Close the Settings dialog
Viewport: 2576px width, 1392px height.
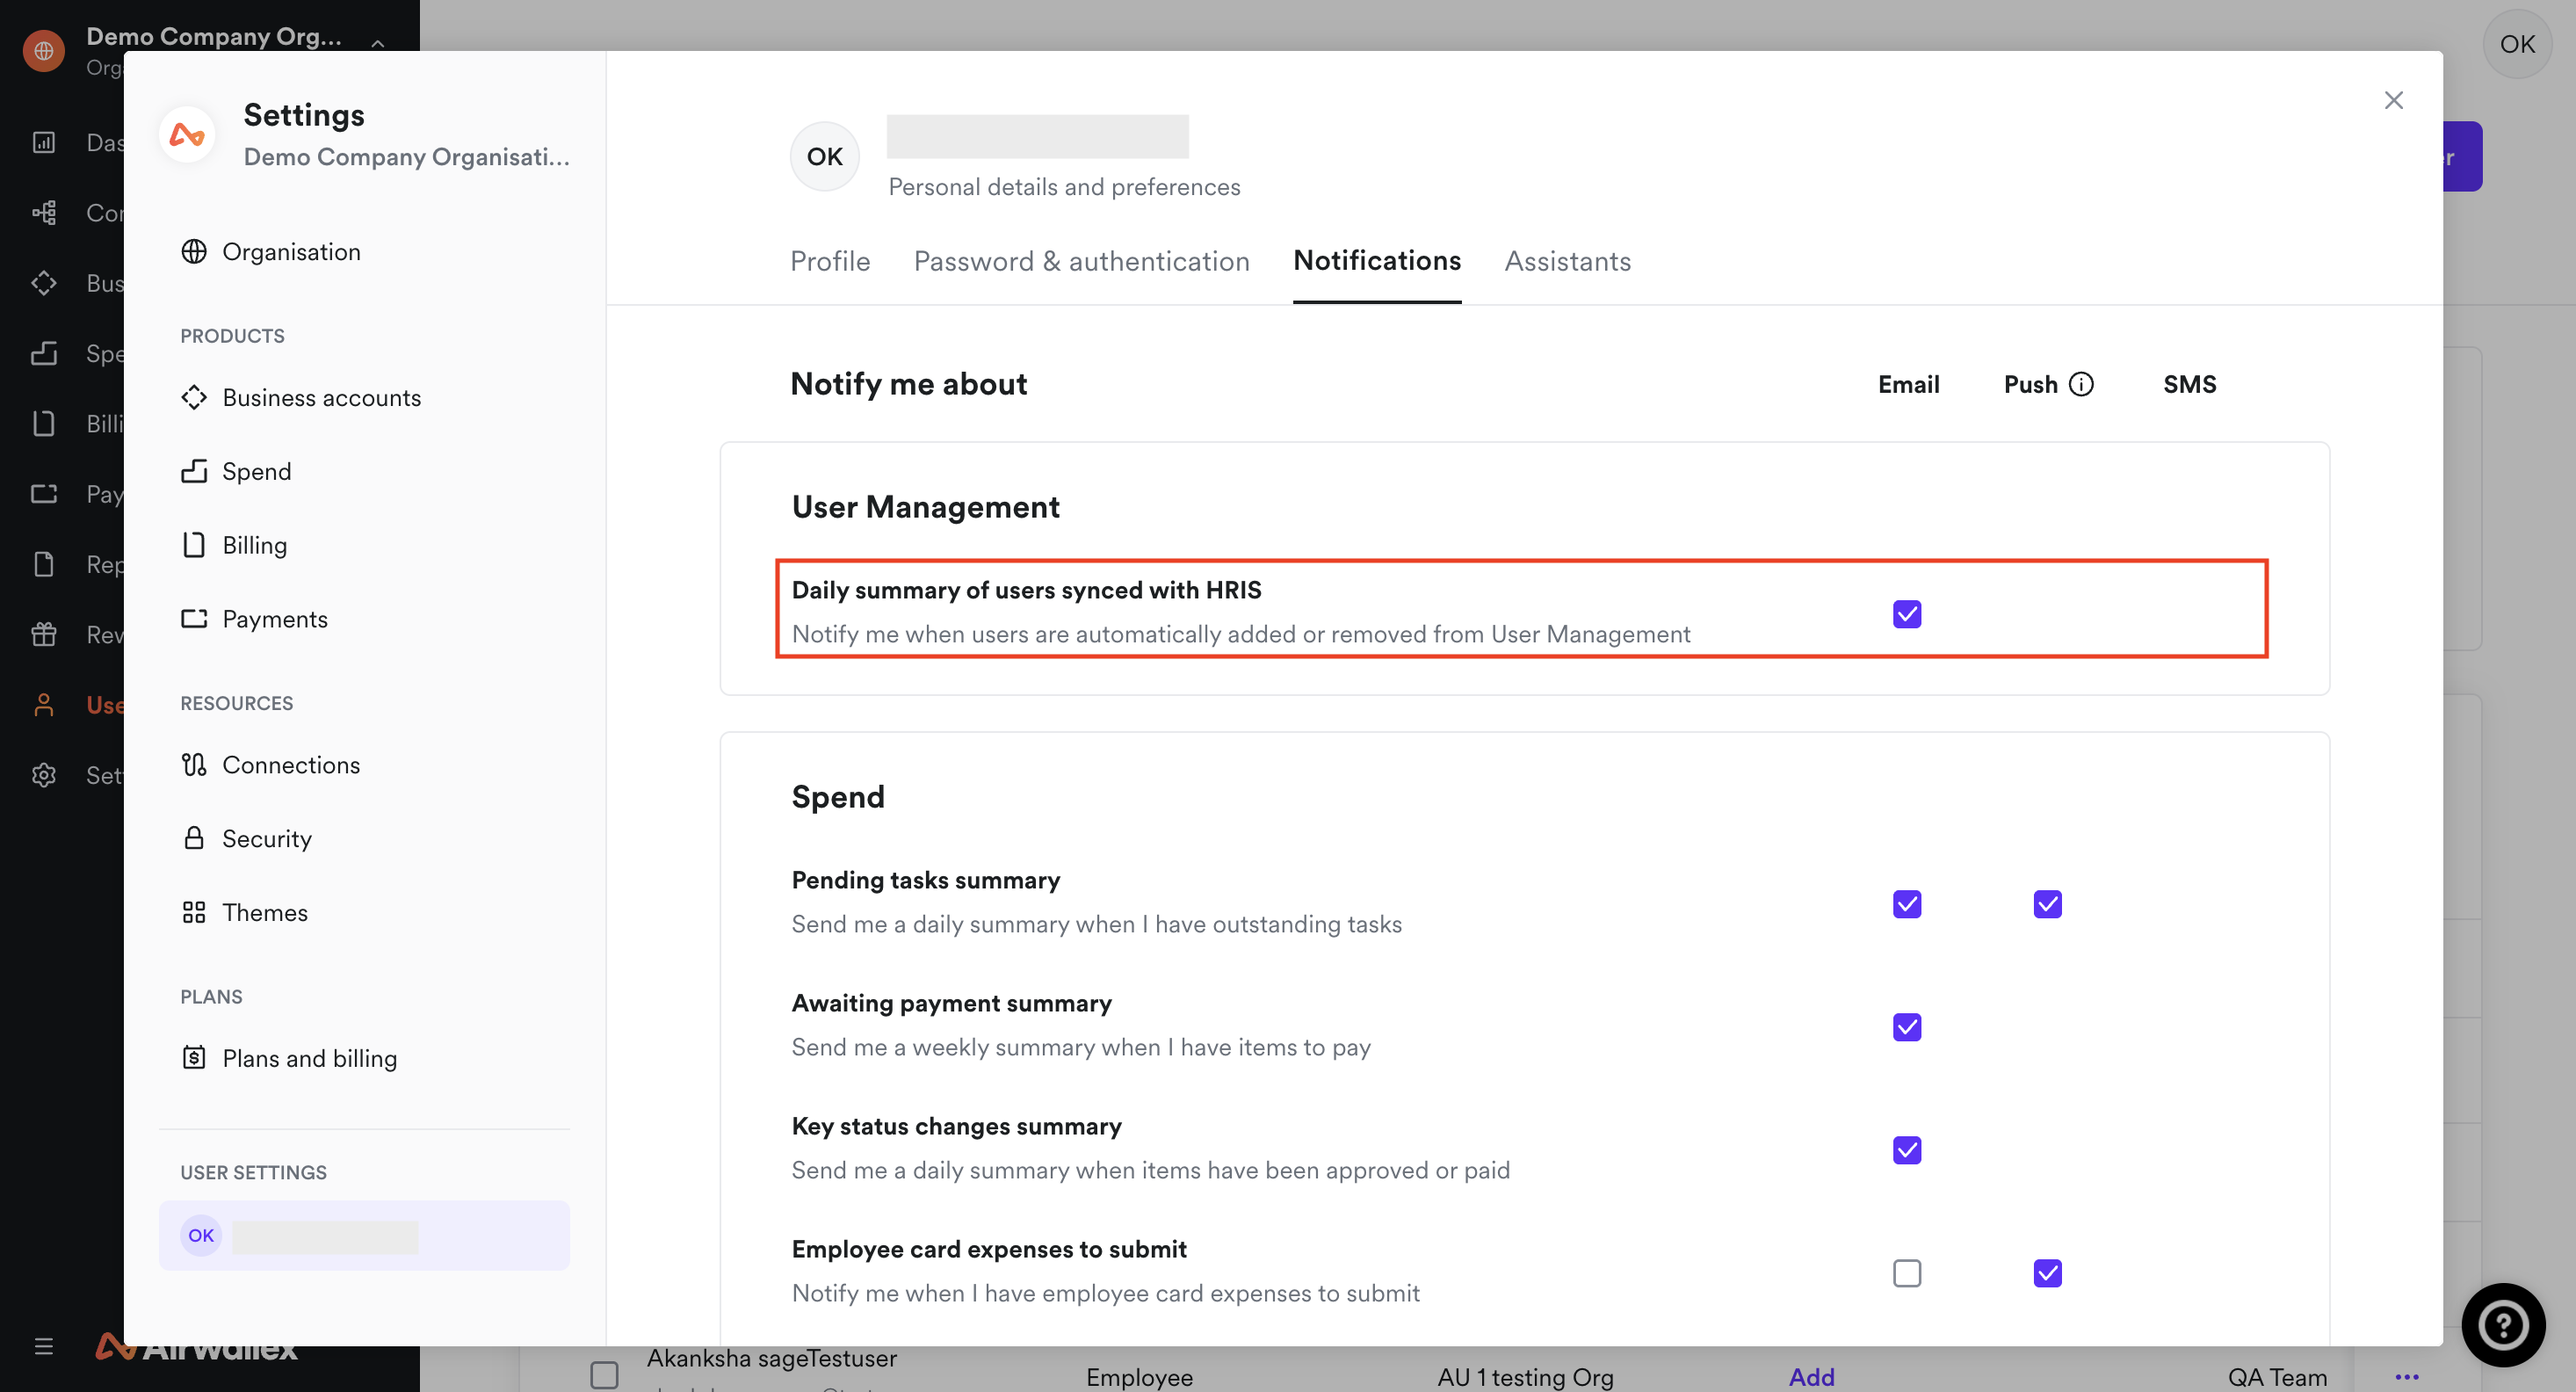click(x=2393, y=100)
